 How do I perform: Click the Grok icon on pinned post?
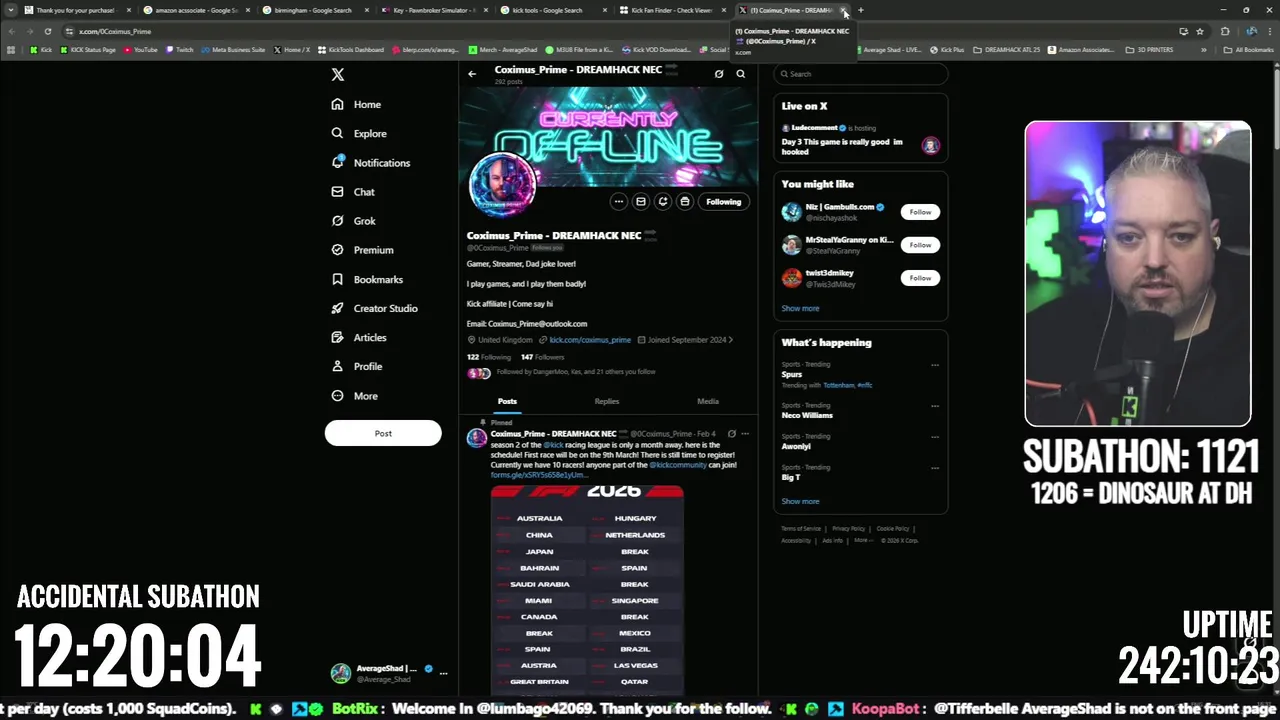732,434
